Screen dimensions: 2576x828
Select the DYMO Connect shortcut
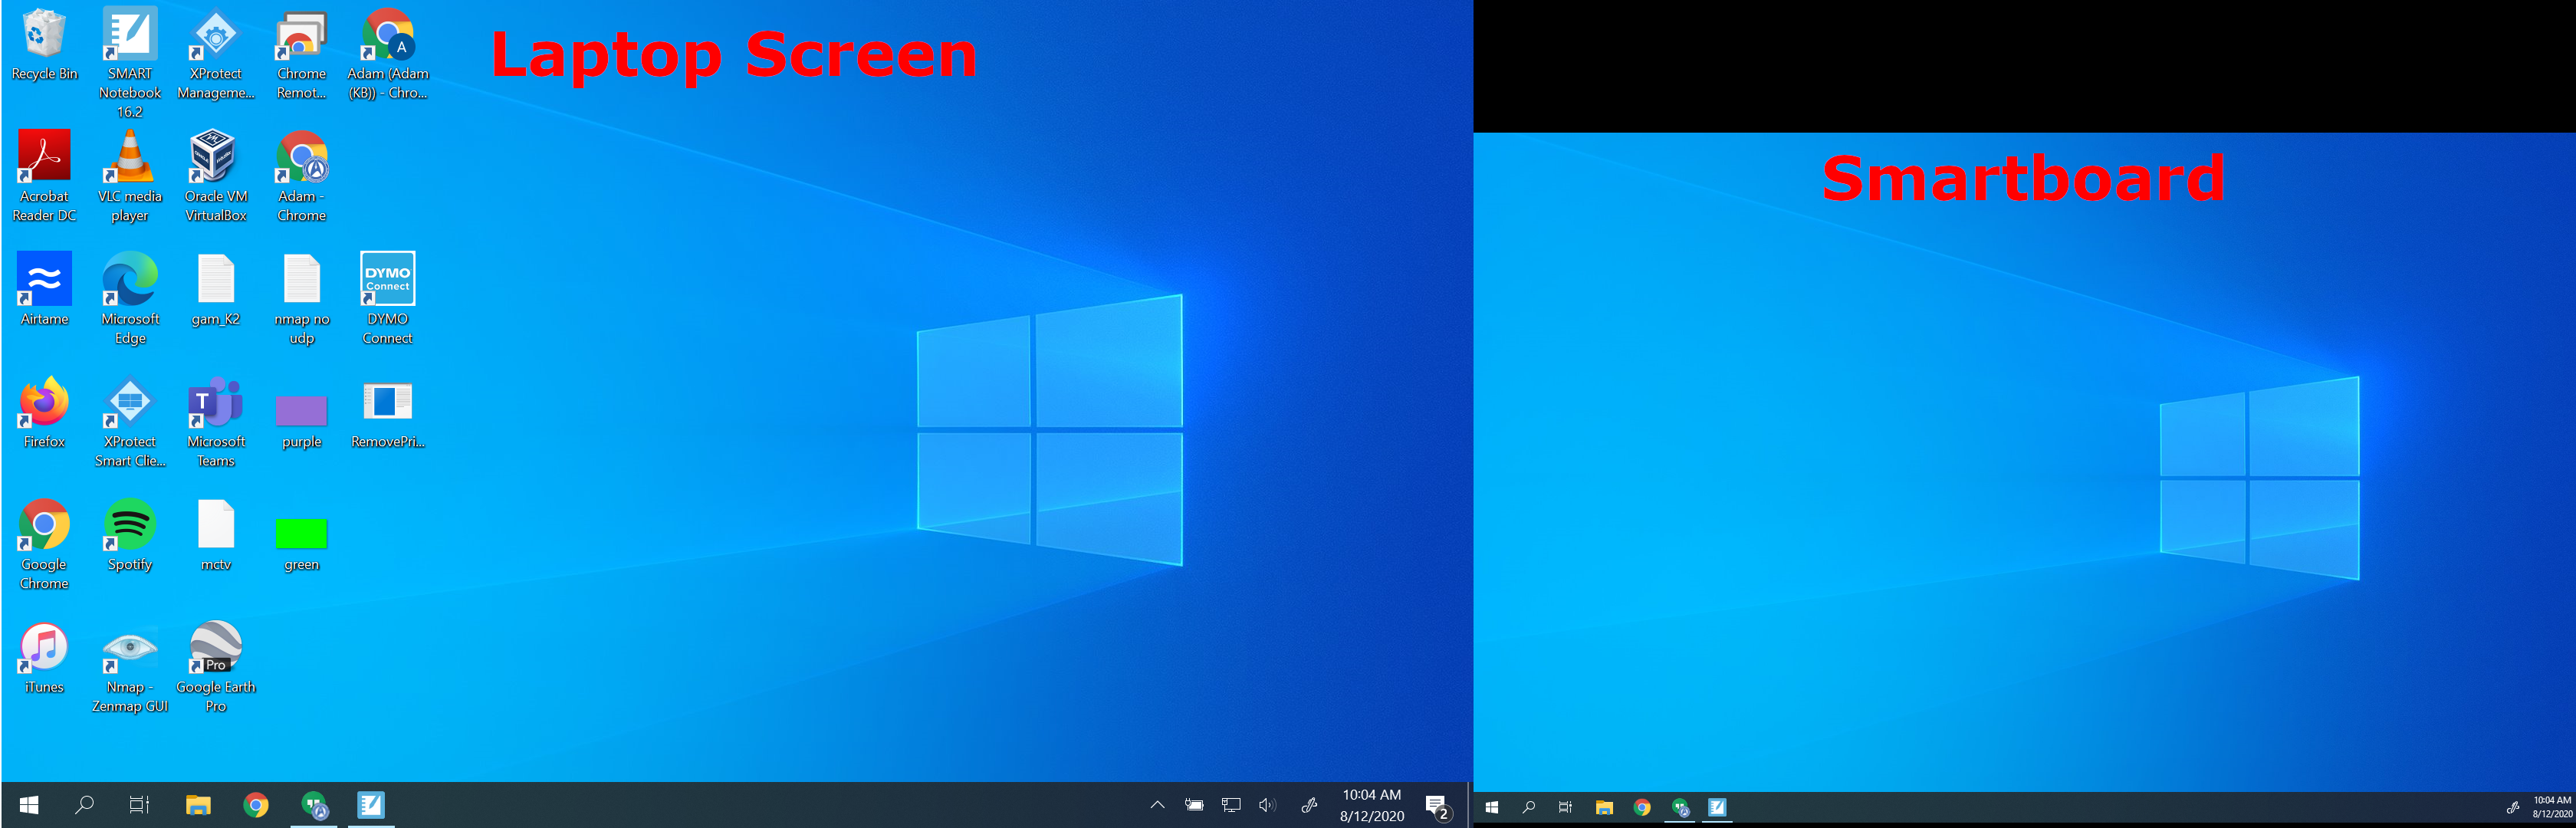pos(387,280)
